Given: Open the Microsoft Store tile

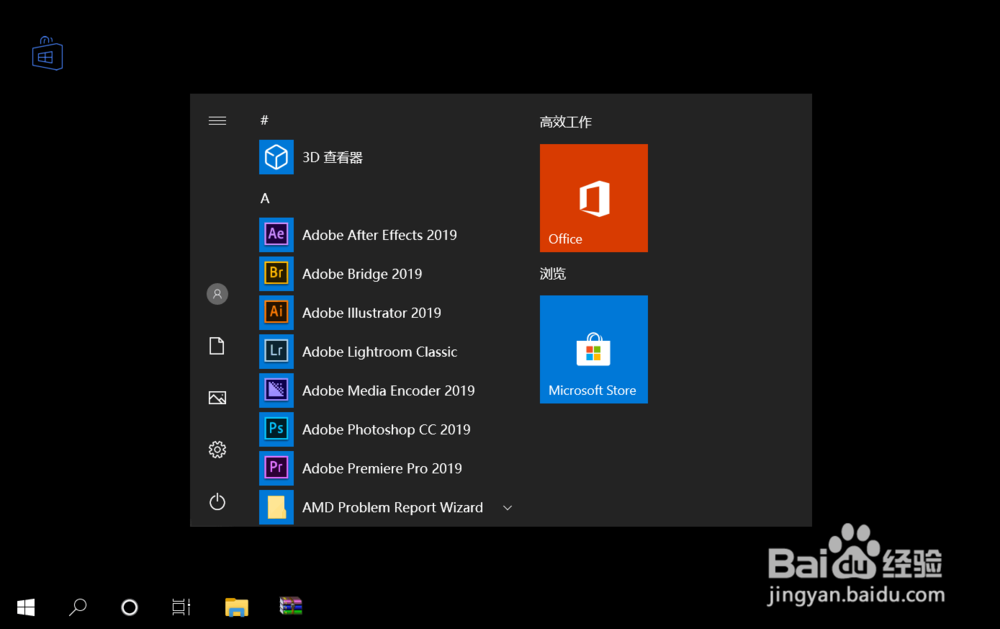Looking at the screenshot, I should coord(594,349).
